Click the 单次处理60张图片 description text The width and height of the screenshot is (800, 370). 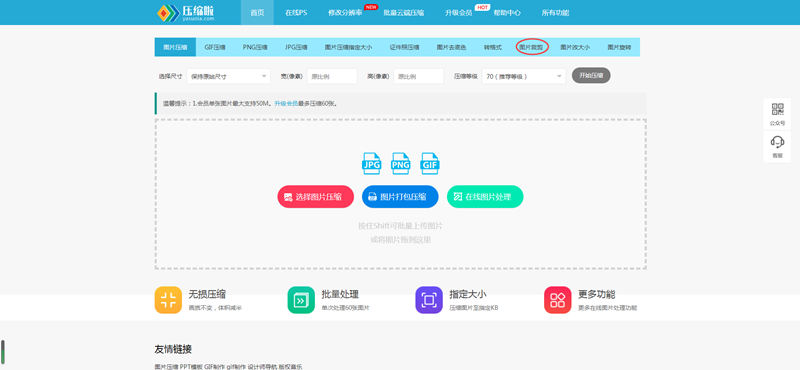pos(345,308)
